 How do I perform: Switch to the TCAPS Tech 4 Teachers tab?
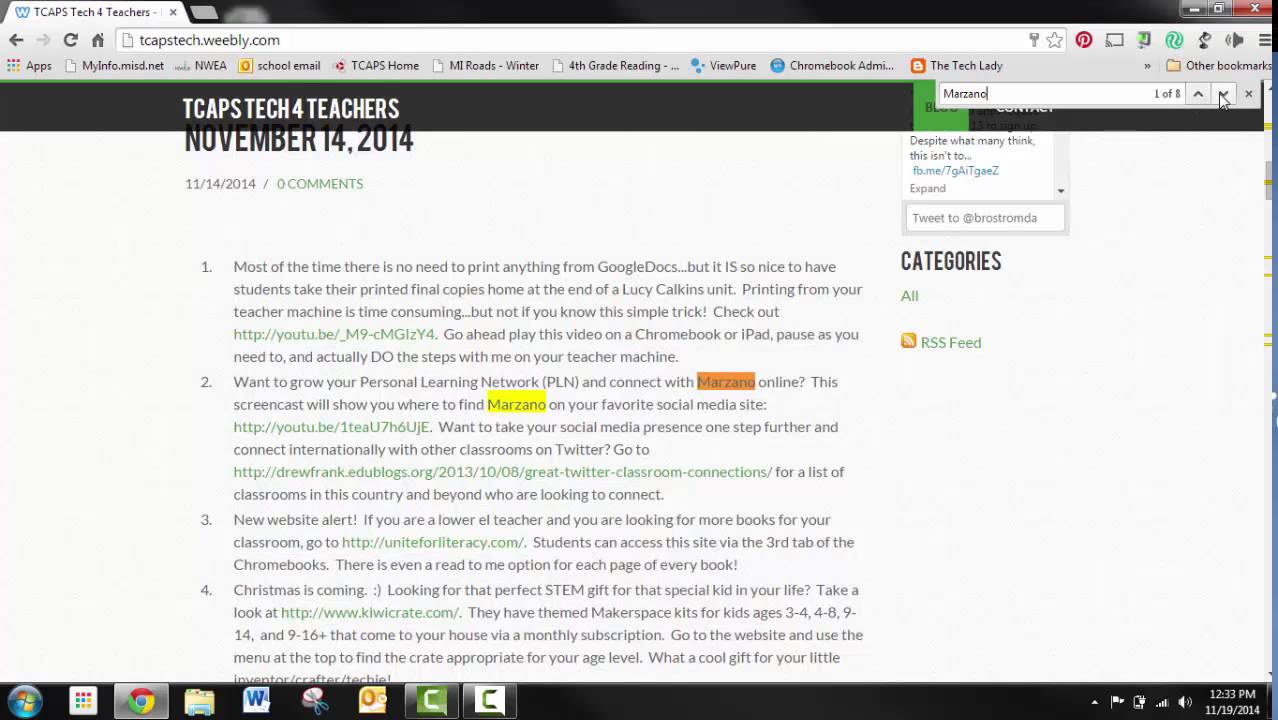tap(95, 12)
